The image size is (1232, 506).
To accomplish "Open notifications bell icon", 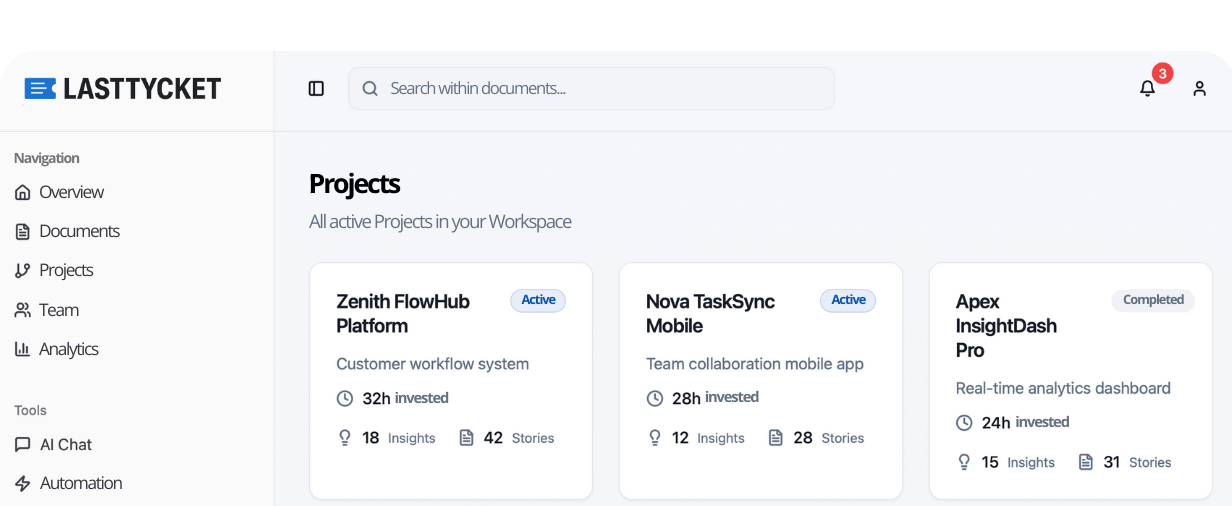I will point(1147,89).
